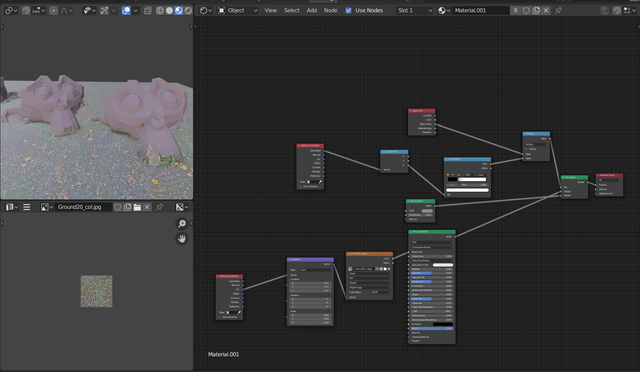Toggle proportional editing in viewport header
The width and height of the screenshot is (640, 372).
pyautogui.click(x=53, y=11)
